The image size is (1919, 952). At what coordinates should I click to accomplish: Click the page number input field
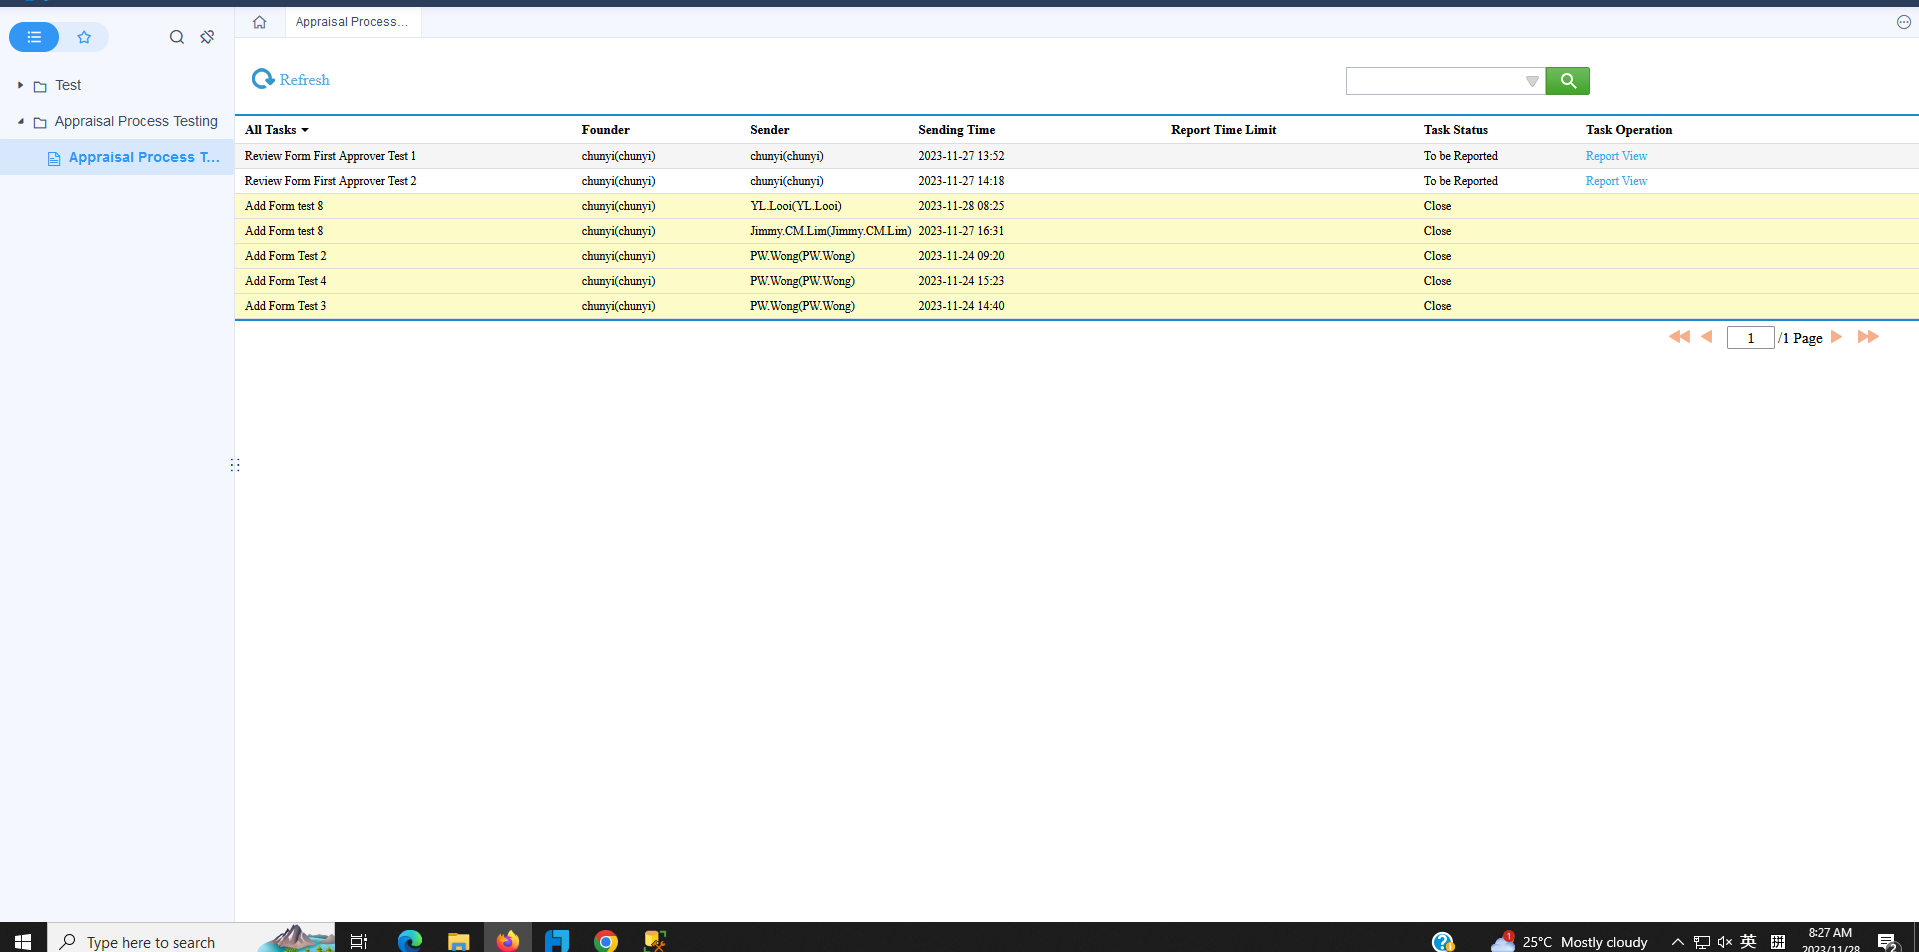pyautogui.click(x=1750, y=338)
